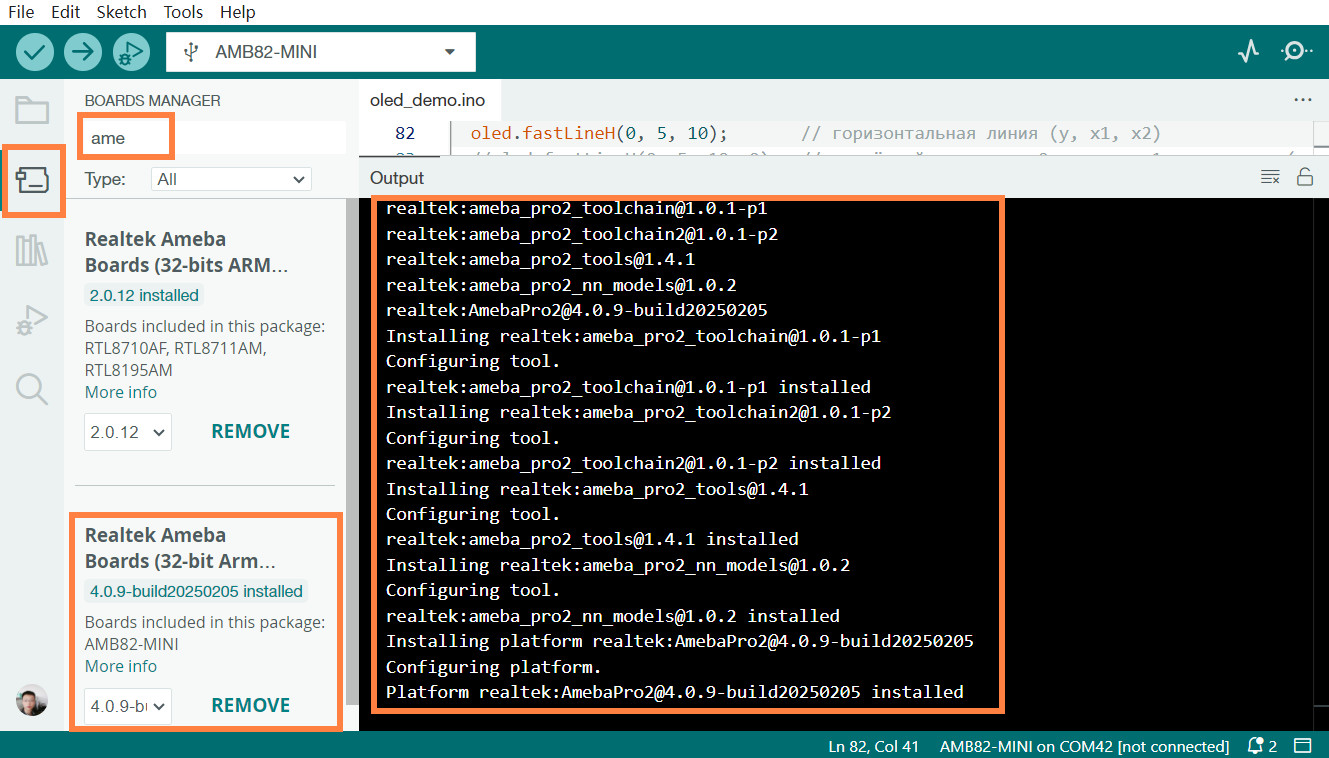
Task: Select the oled_demo.ino editor tab
Action: click(x=428, y=100)
